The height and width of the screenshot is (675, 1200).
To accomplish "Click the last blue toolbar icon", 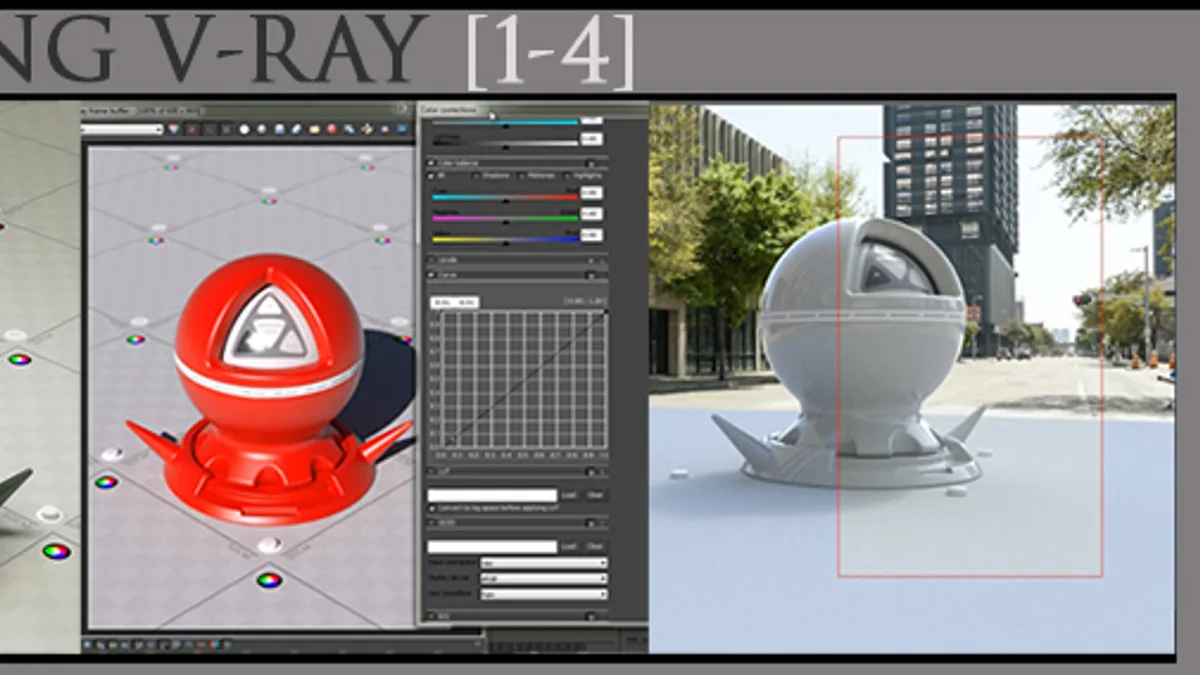I will pos(402,129).
